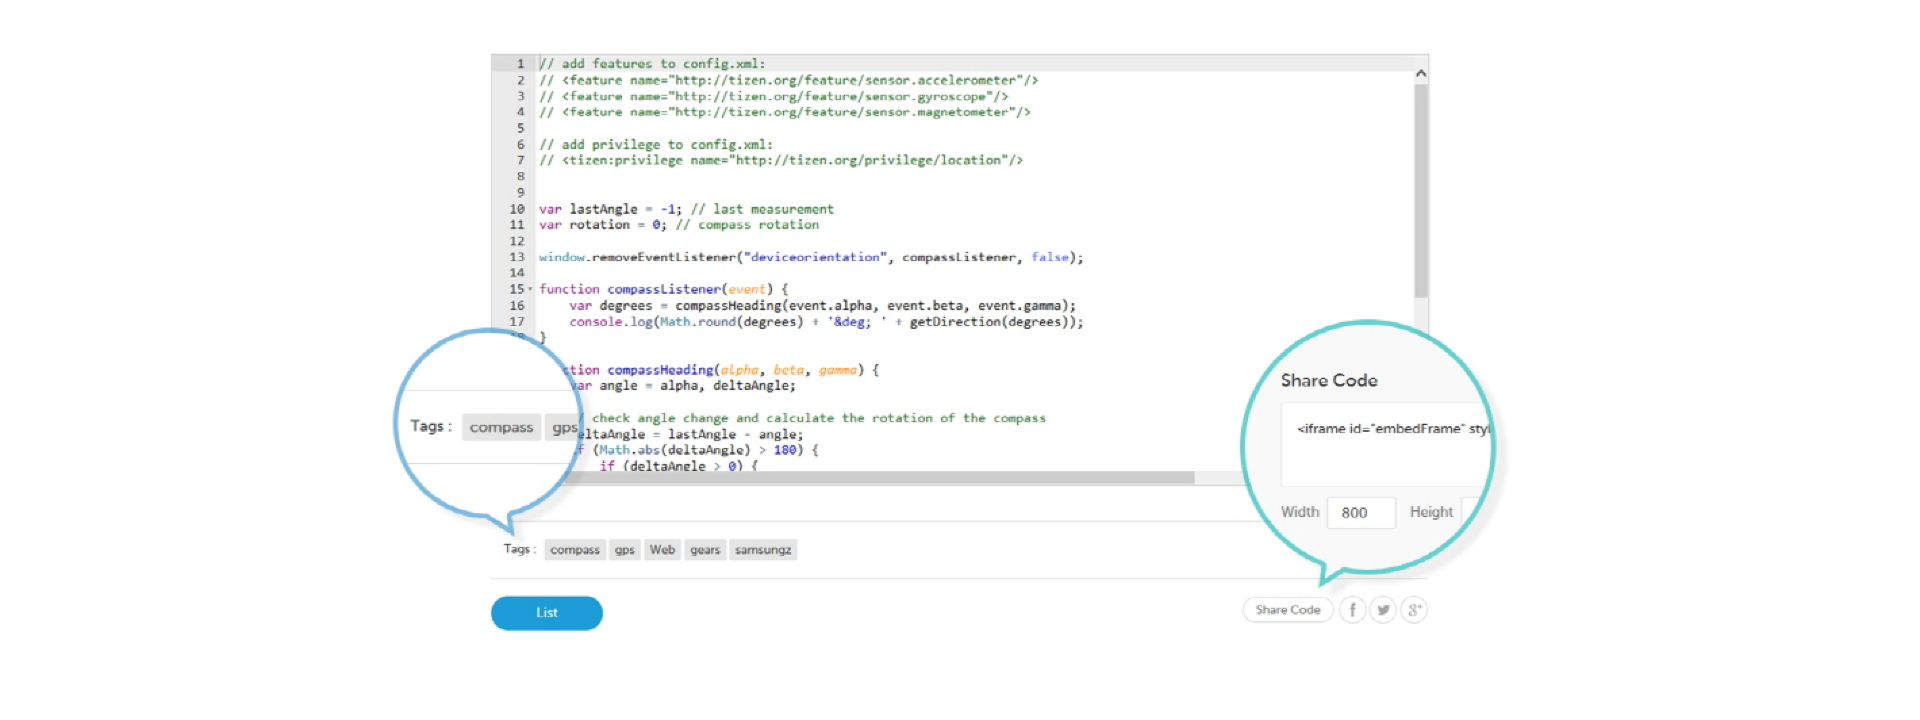Click line number 10 in the gutter
The width and height of the screenshot is (1920, 720).
tap(517, 209)
